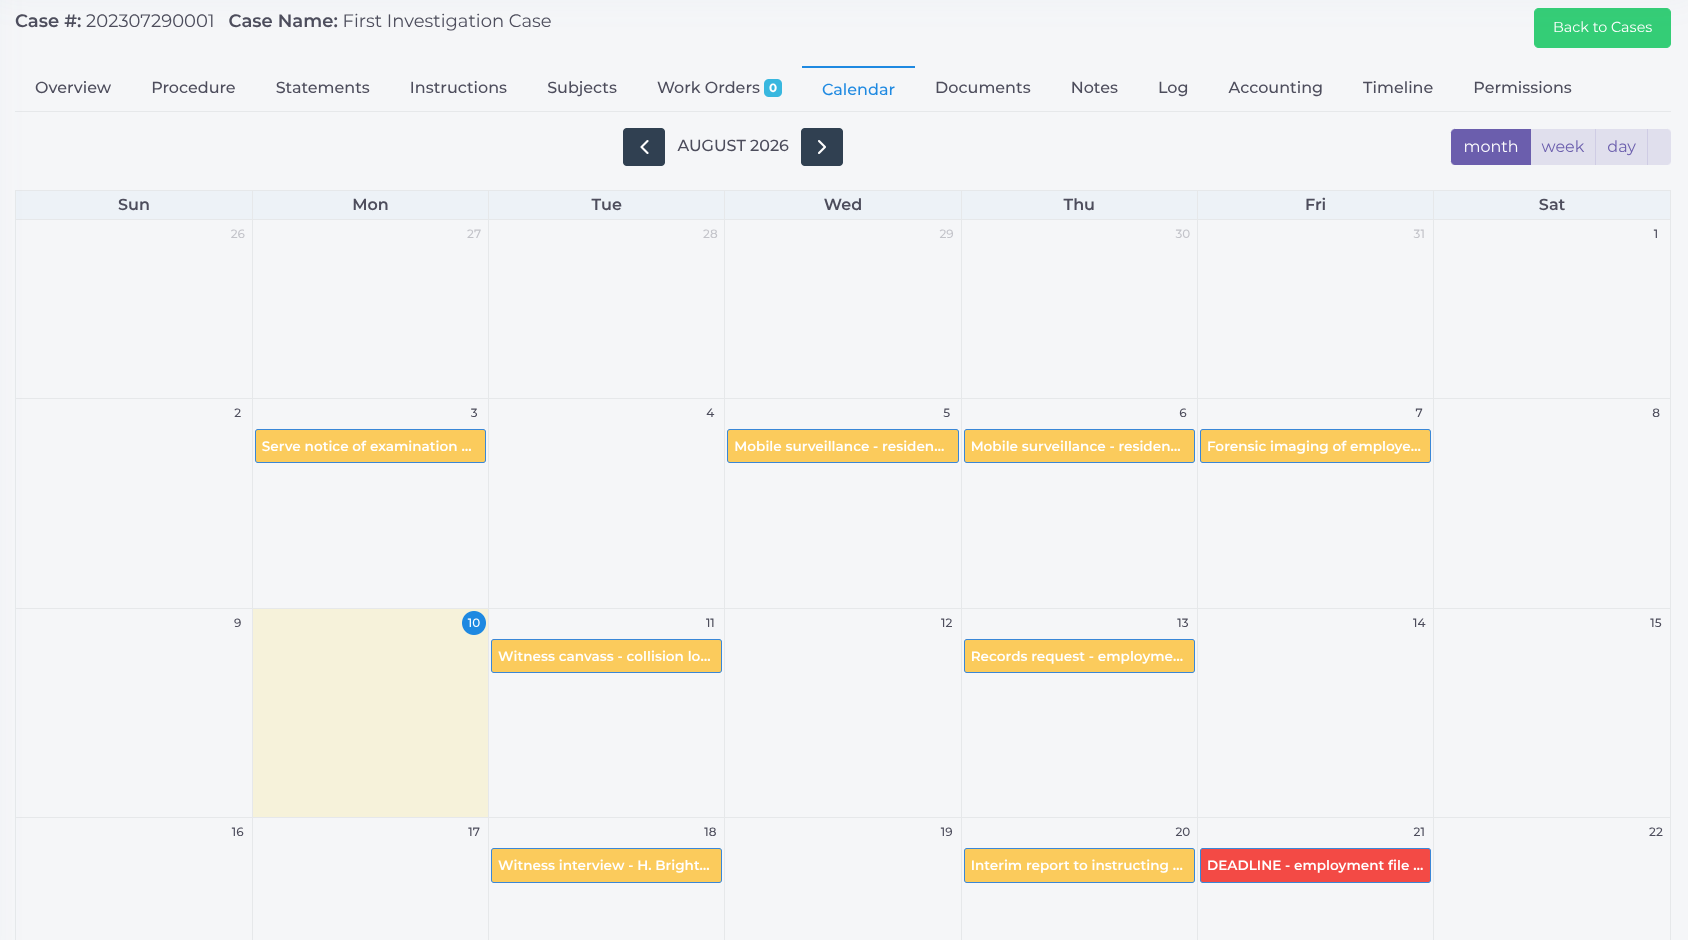Open the Accounting tab
1688x940 pixels.
[1275, 88]
